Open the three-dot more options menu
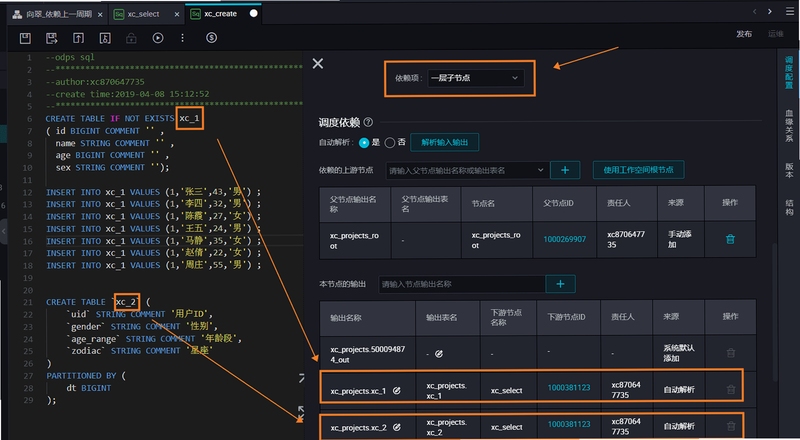Screen dimensions: 800x440 click(x=182, y=38)
